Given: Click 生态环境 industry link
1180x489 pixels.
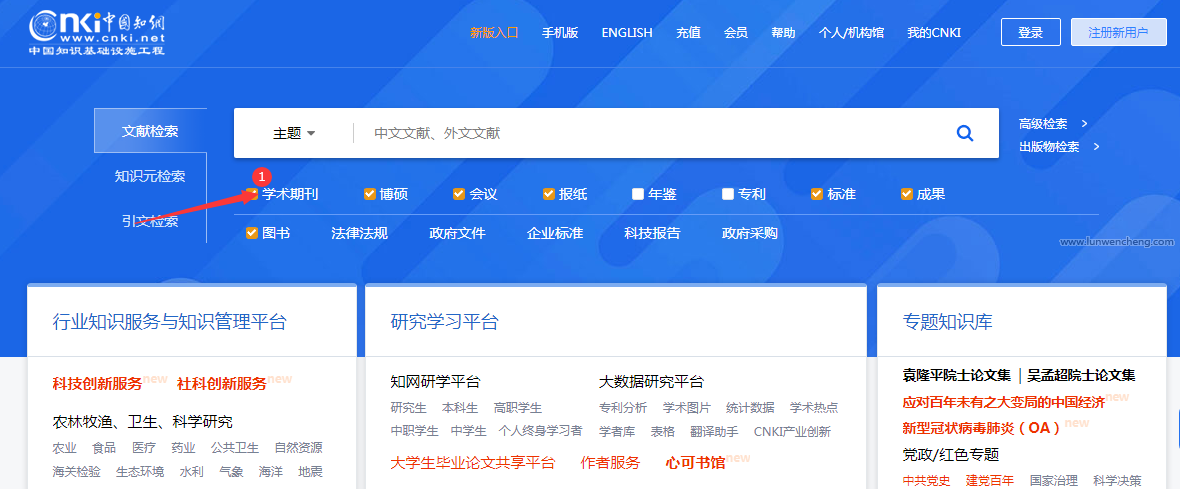Looking at the screenshot, I should click(x=140, y=472).
